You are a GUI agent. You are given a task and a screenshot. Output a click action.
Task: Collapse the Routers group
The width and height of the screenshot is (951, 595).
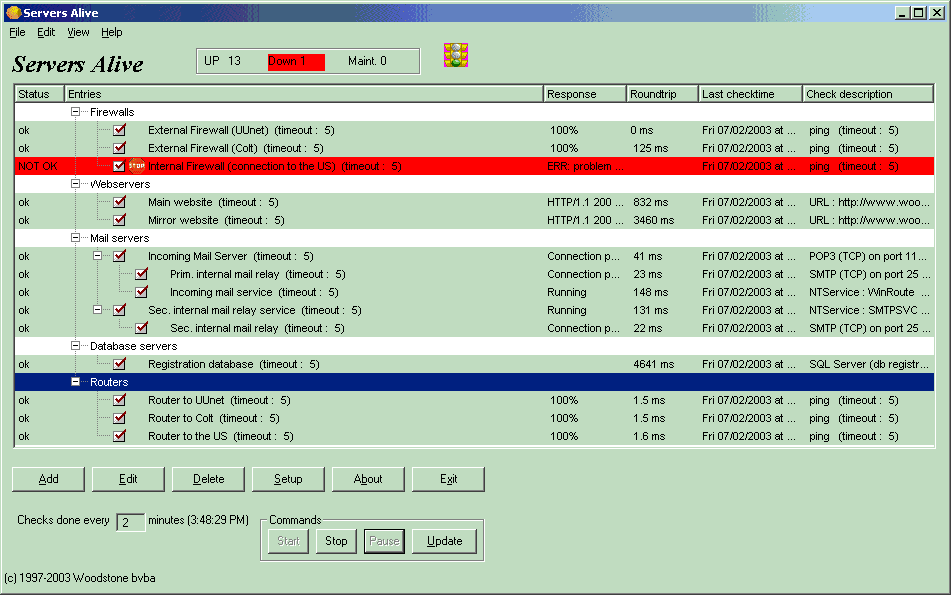click(75, 382)
